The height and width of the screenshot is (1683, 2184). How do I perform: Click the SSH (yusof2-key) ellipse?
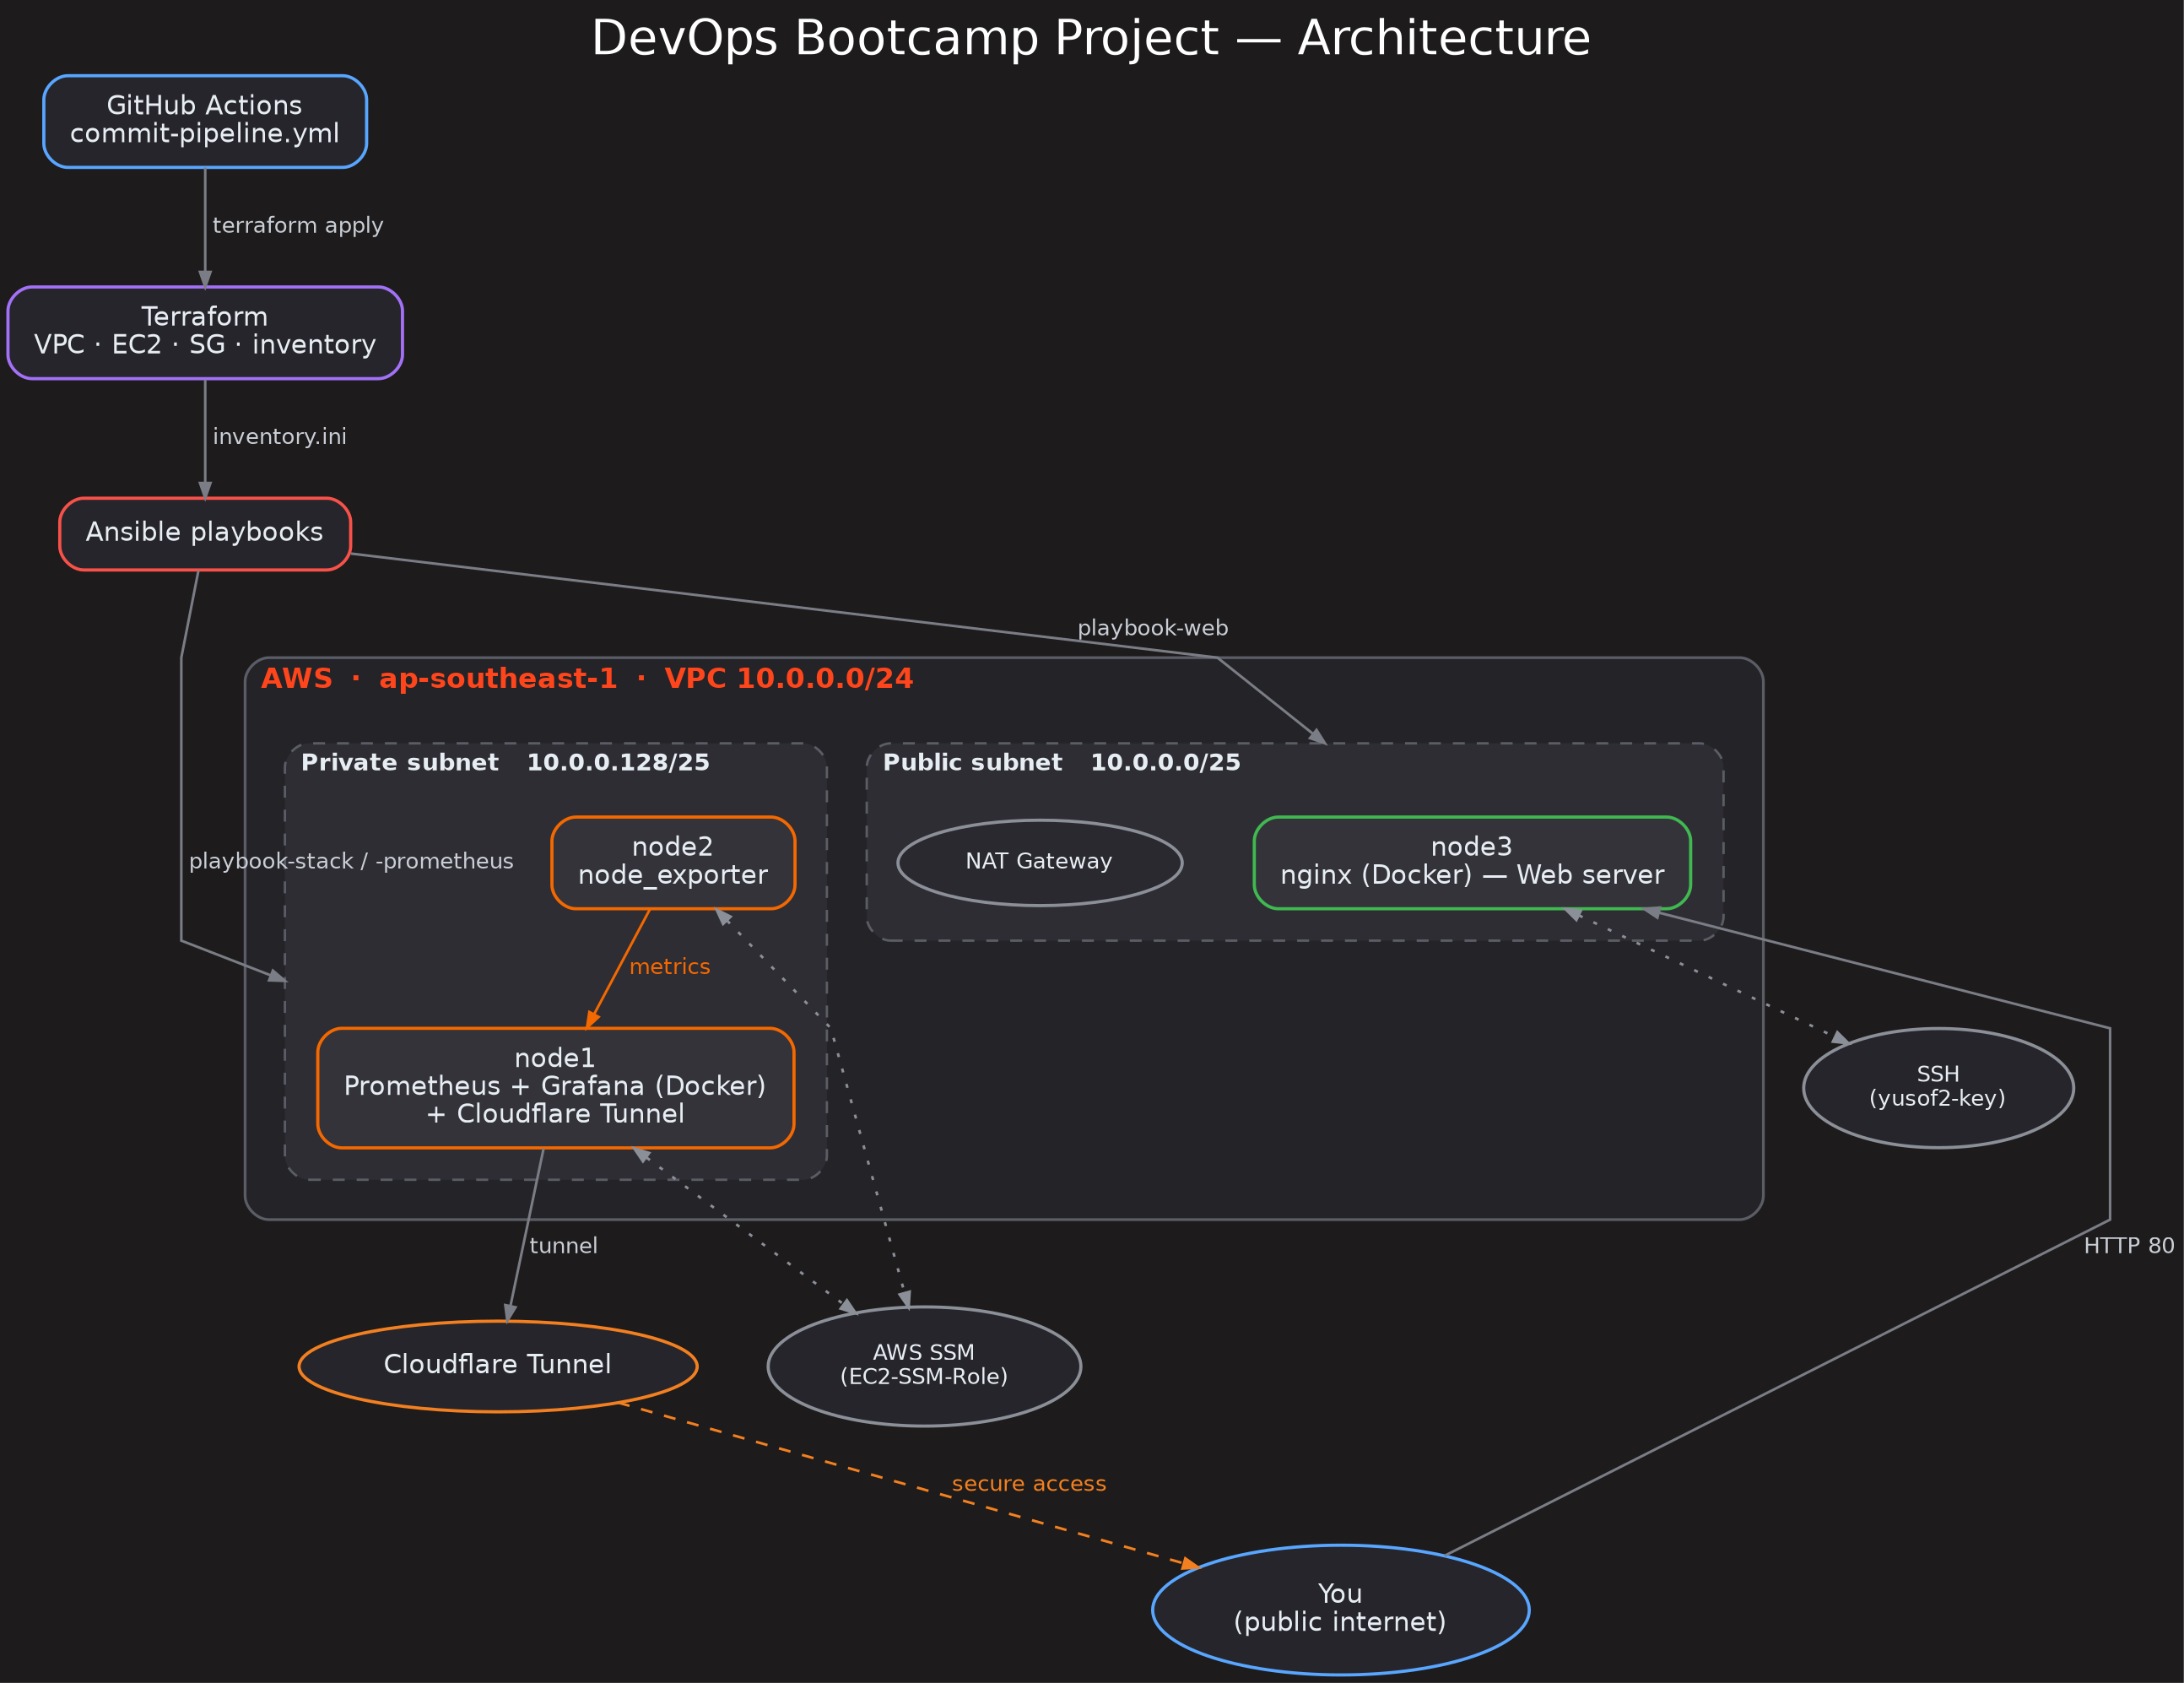pyautogui.click(x=1938, y=1088)
